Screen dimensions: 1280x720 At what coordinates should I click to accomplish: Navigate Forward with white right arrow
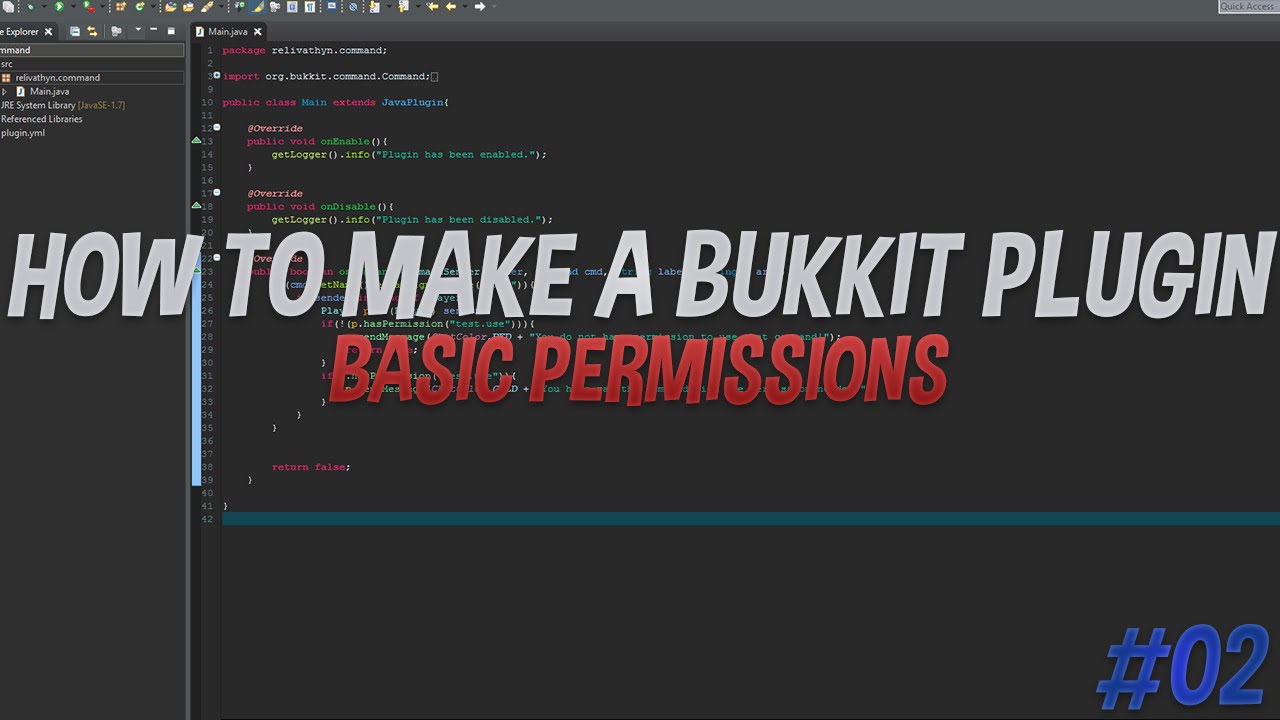click(480, 6)
